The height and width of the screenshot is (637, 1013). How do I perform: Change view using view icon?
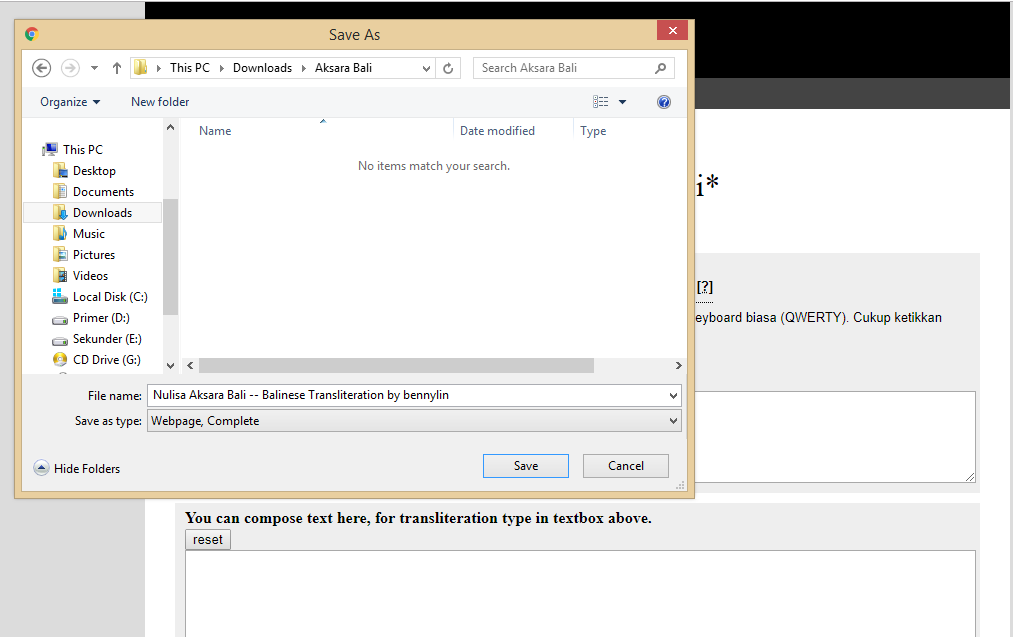[600, 101]
